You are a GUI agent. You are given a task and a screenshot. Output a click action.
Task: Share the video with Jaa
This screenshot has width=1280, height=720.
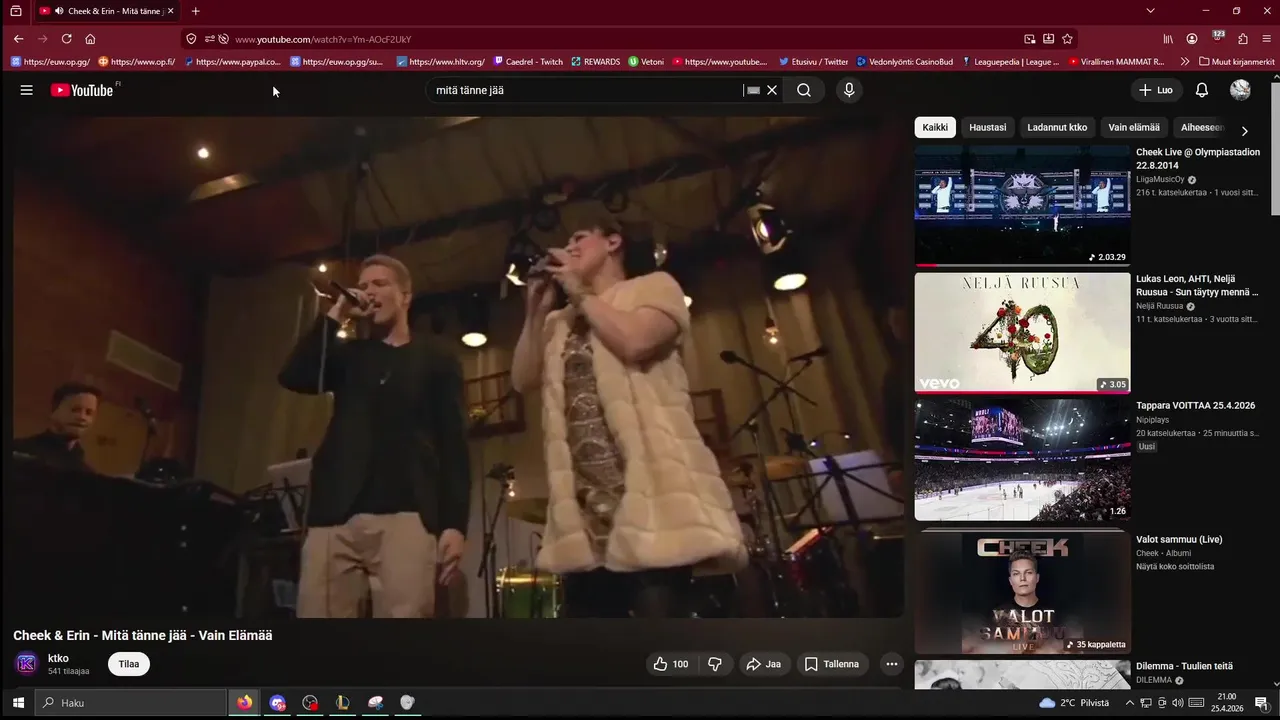coord(764,664)
